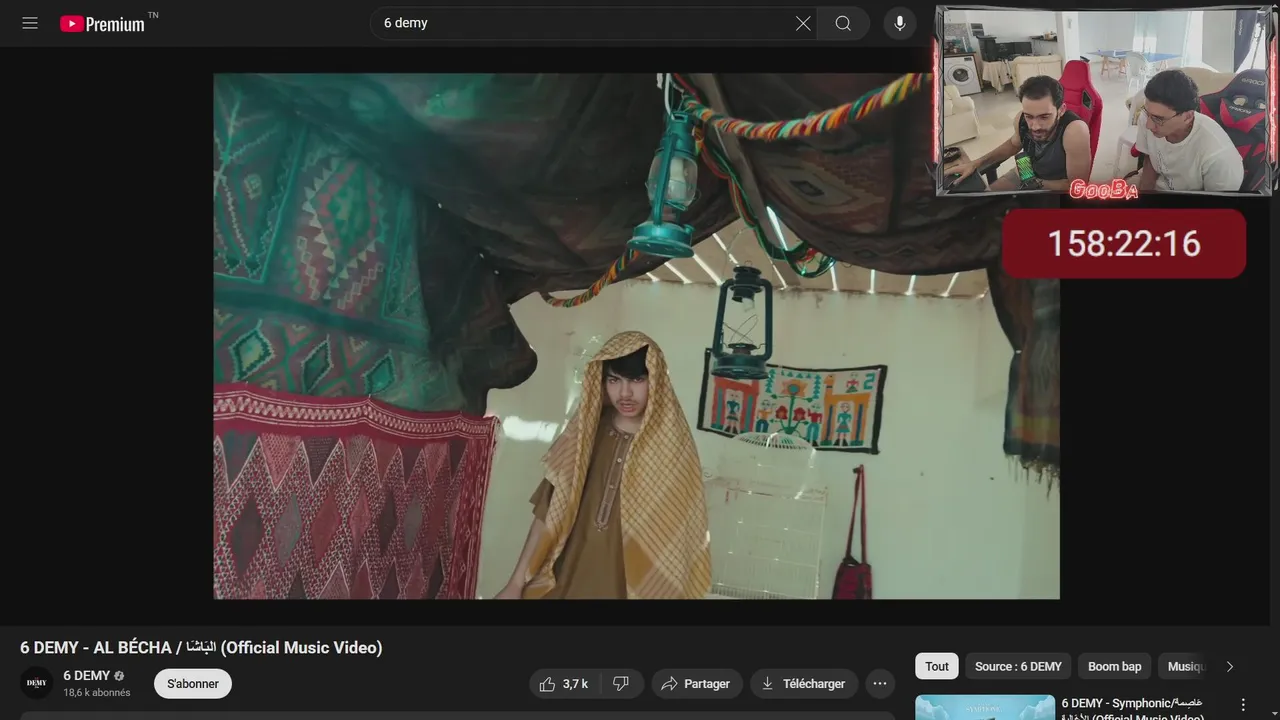This screenshot has height=720, width=1280.
Task: Click the video player to pause
Action: 636,336
